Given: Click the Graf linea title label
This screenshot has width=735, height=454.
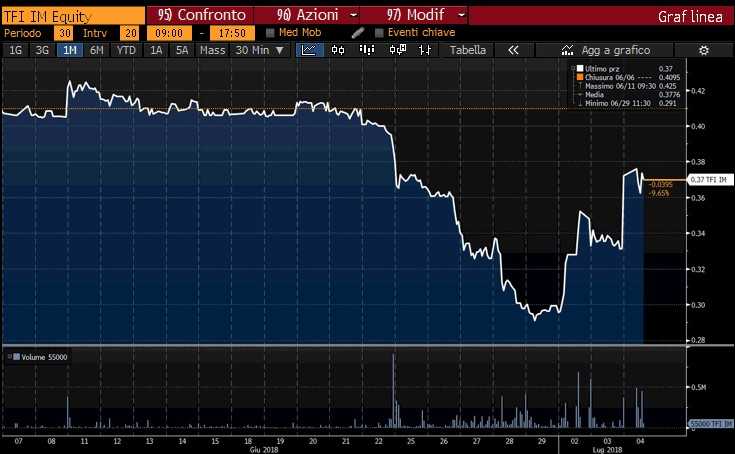Looking at the screenshot, I should click(x=690, y=17).
